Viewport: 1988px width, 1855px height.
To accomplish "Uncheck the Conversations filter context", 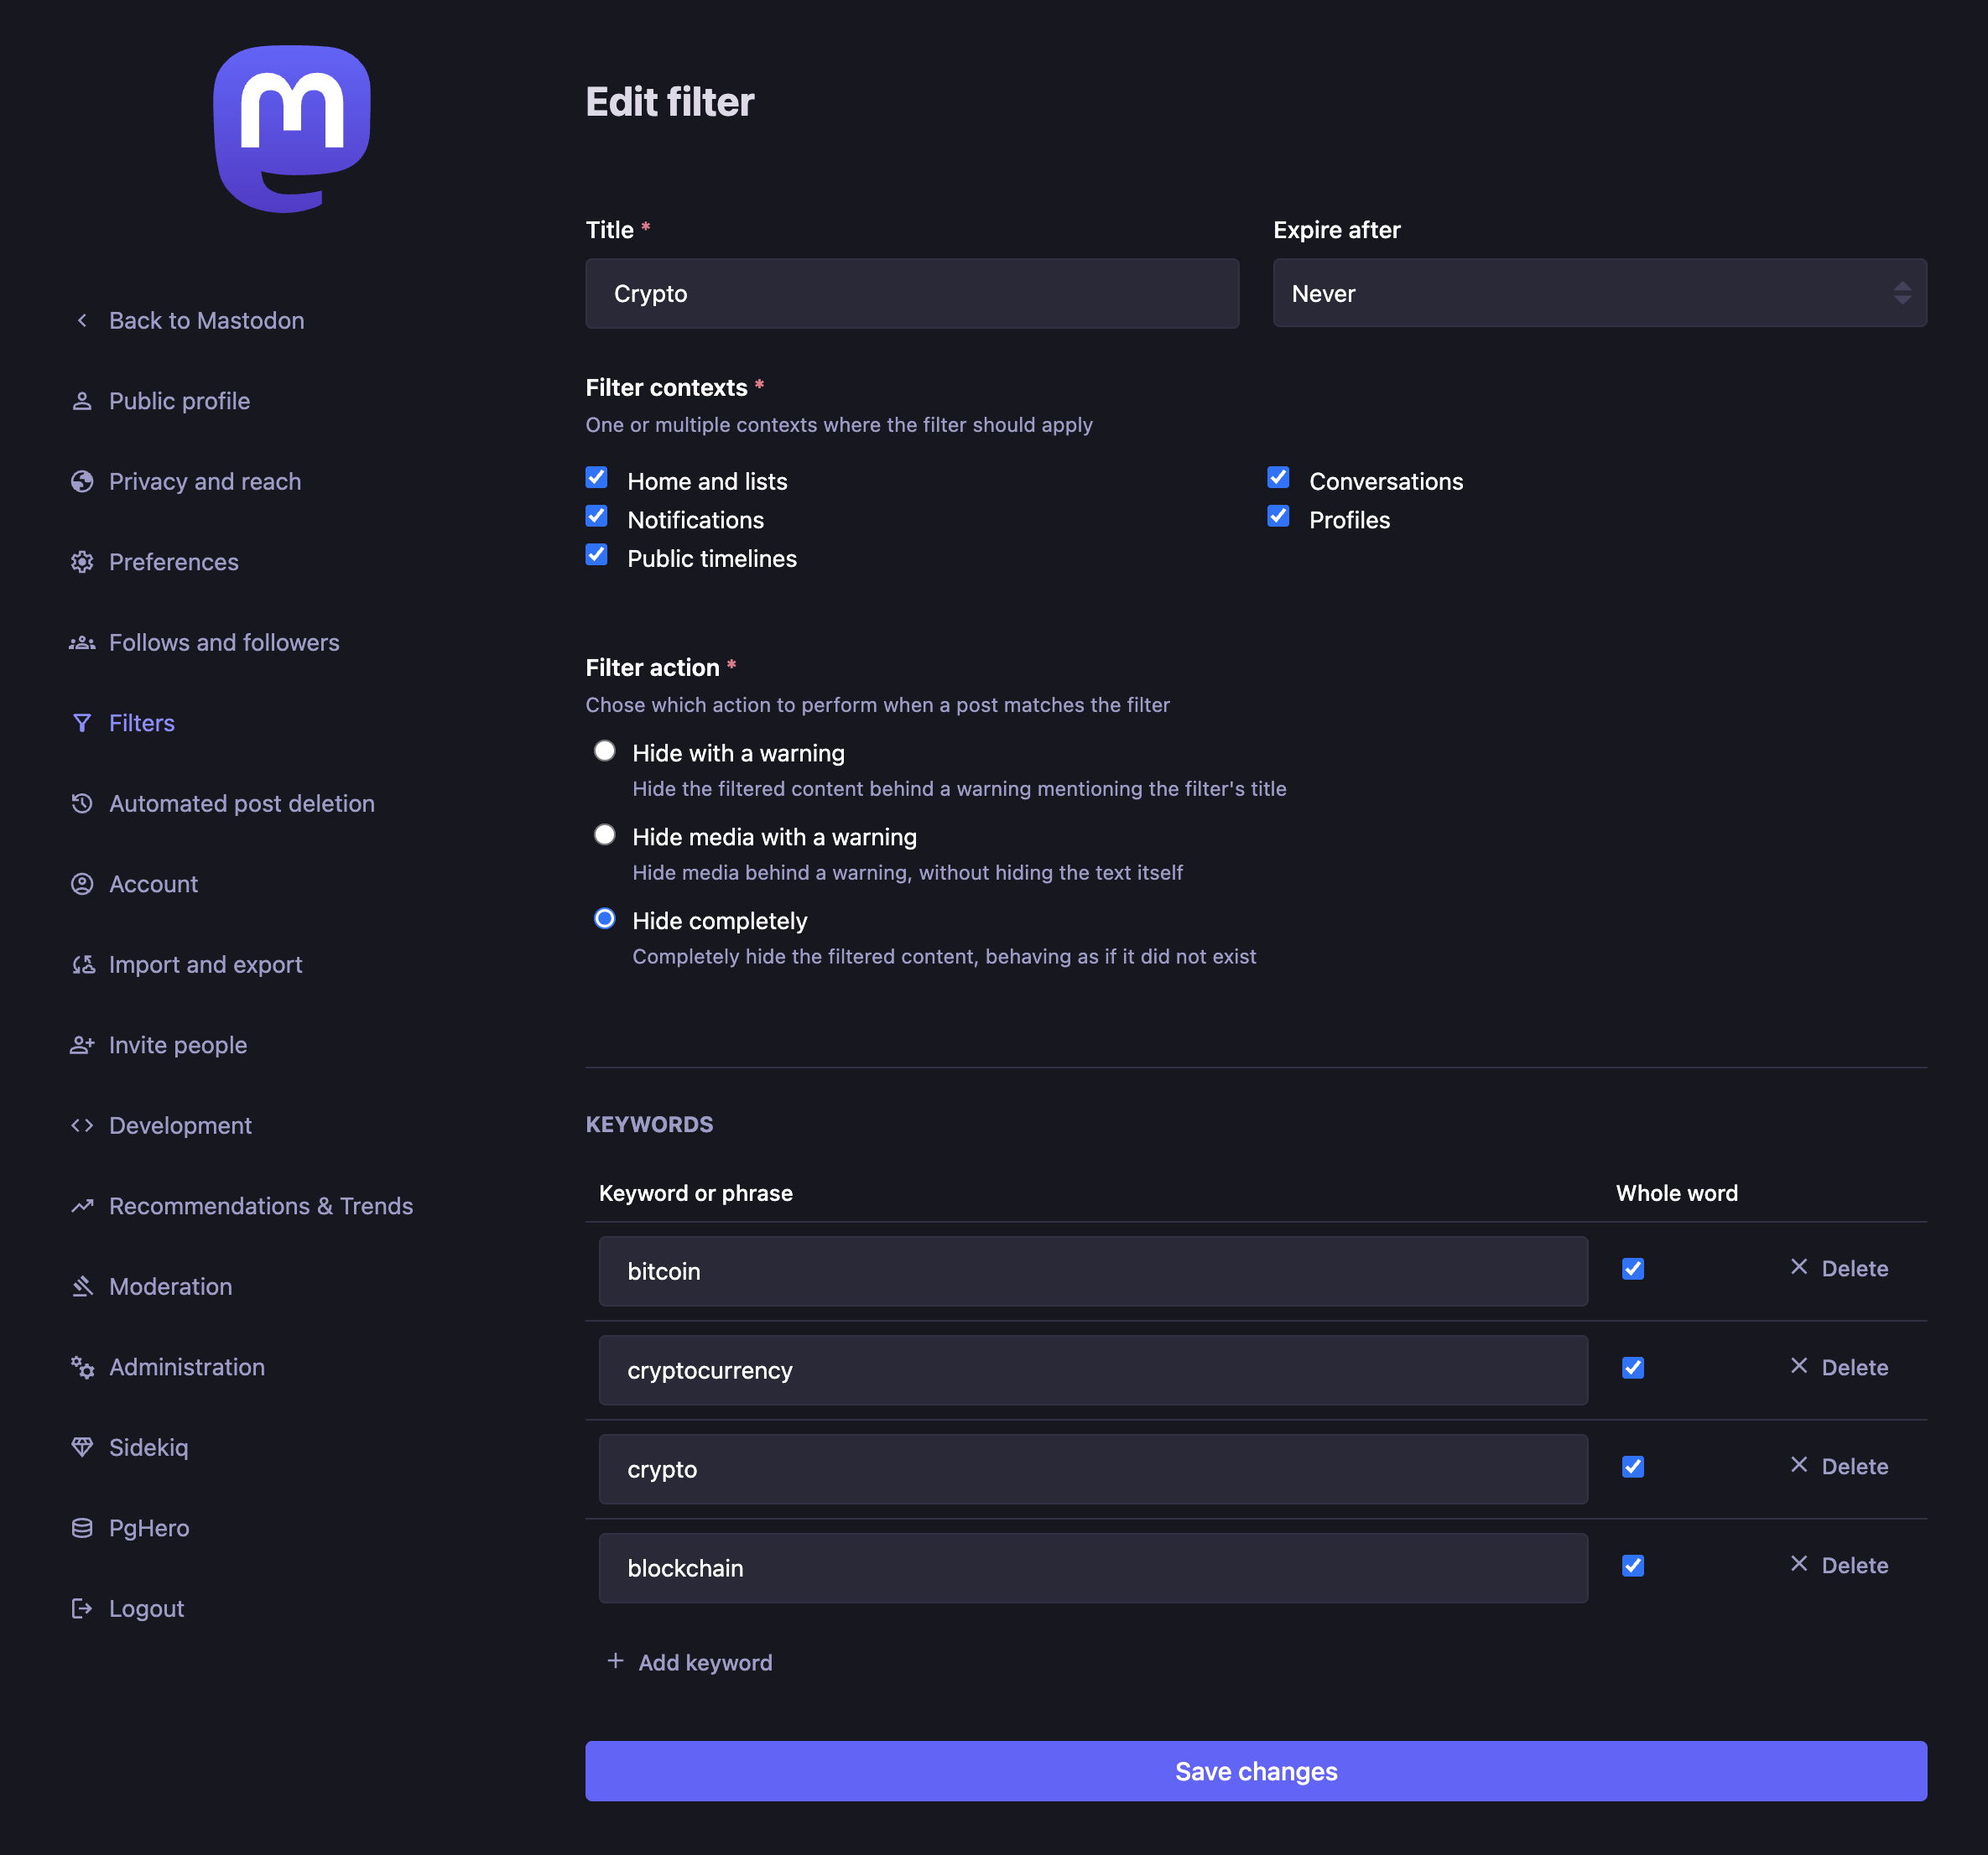I will point(1278,477).
